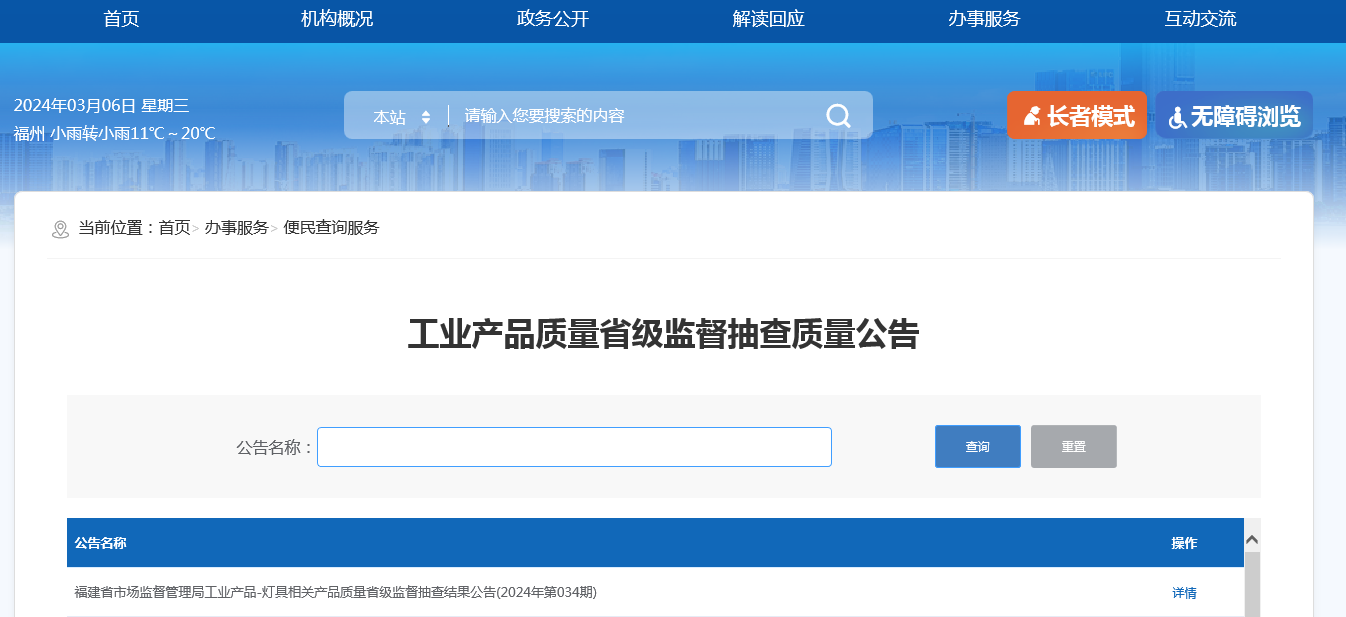The width and height of the screenshot is (1346, 617).
Task: Navigate to 办事服务 in top menu
Action: [984, 19]
